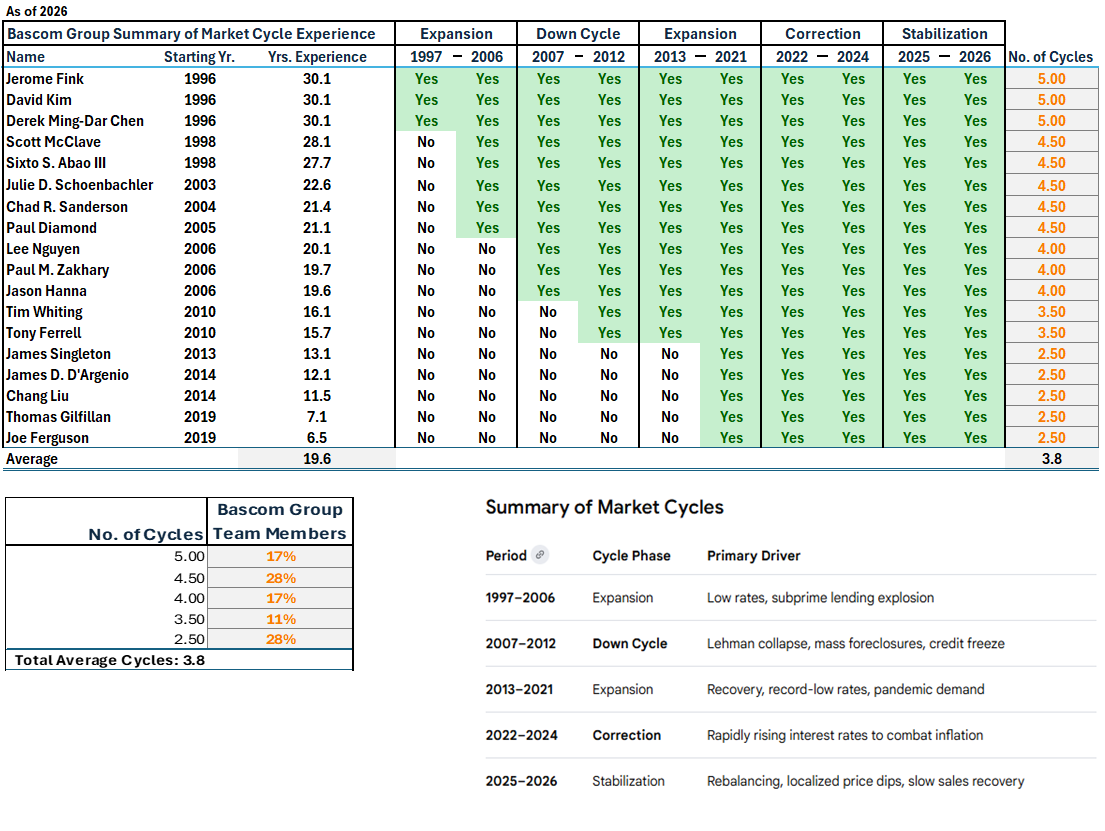Click the 11% team members percentage cell
Screen dimensions: 1105x831
[280, 619]
